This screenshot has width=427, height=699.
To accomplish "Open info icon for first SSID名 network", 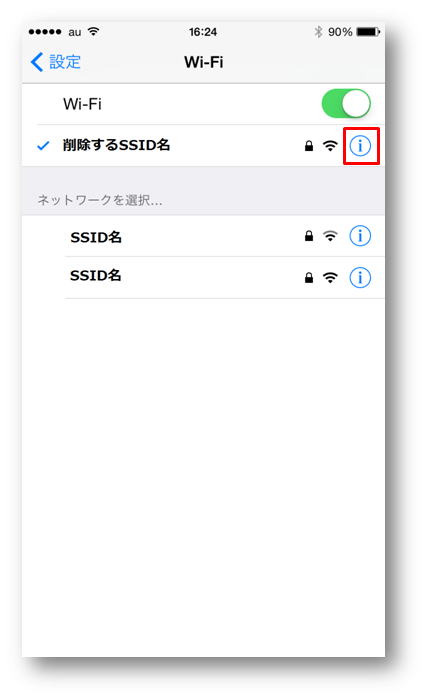I will point(360,236).
